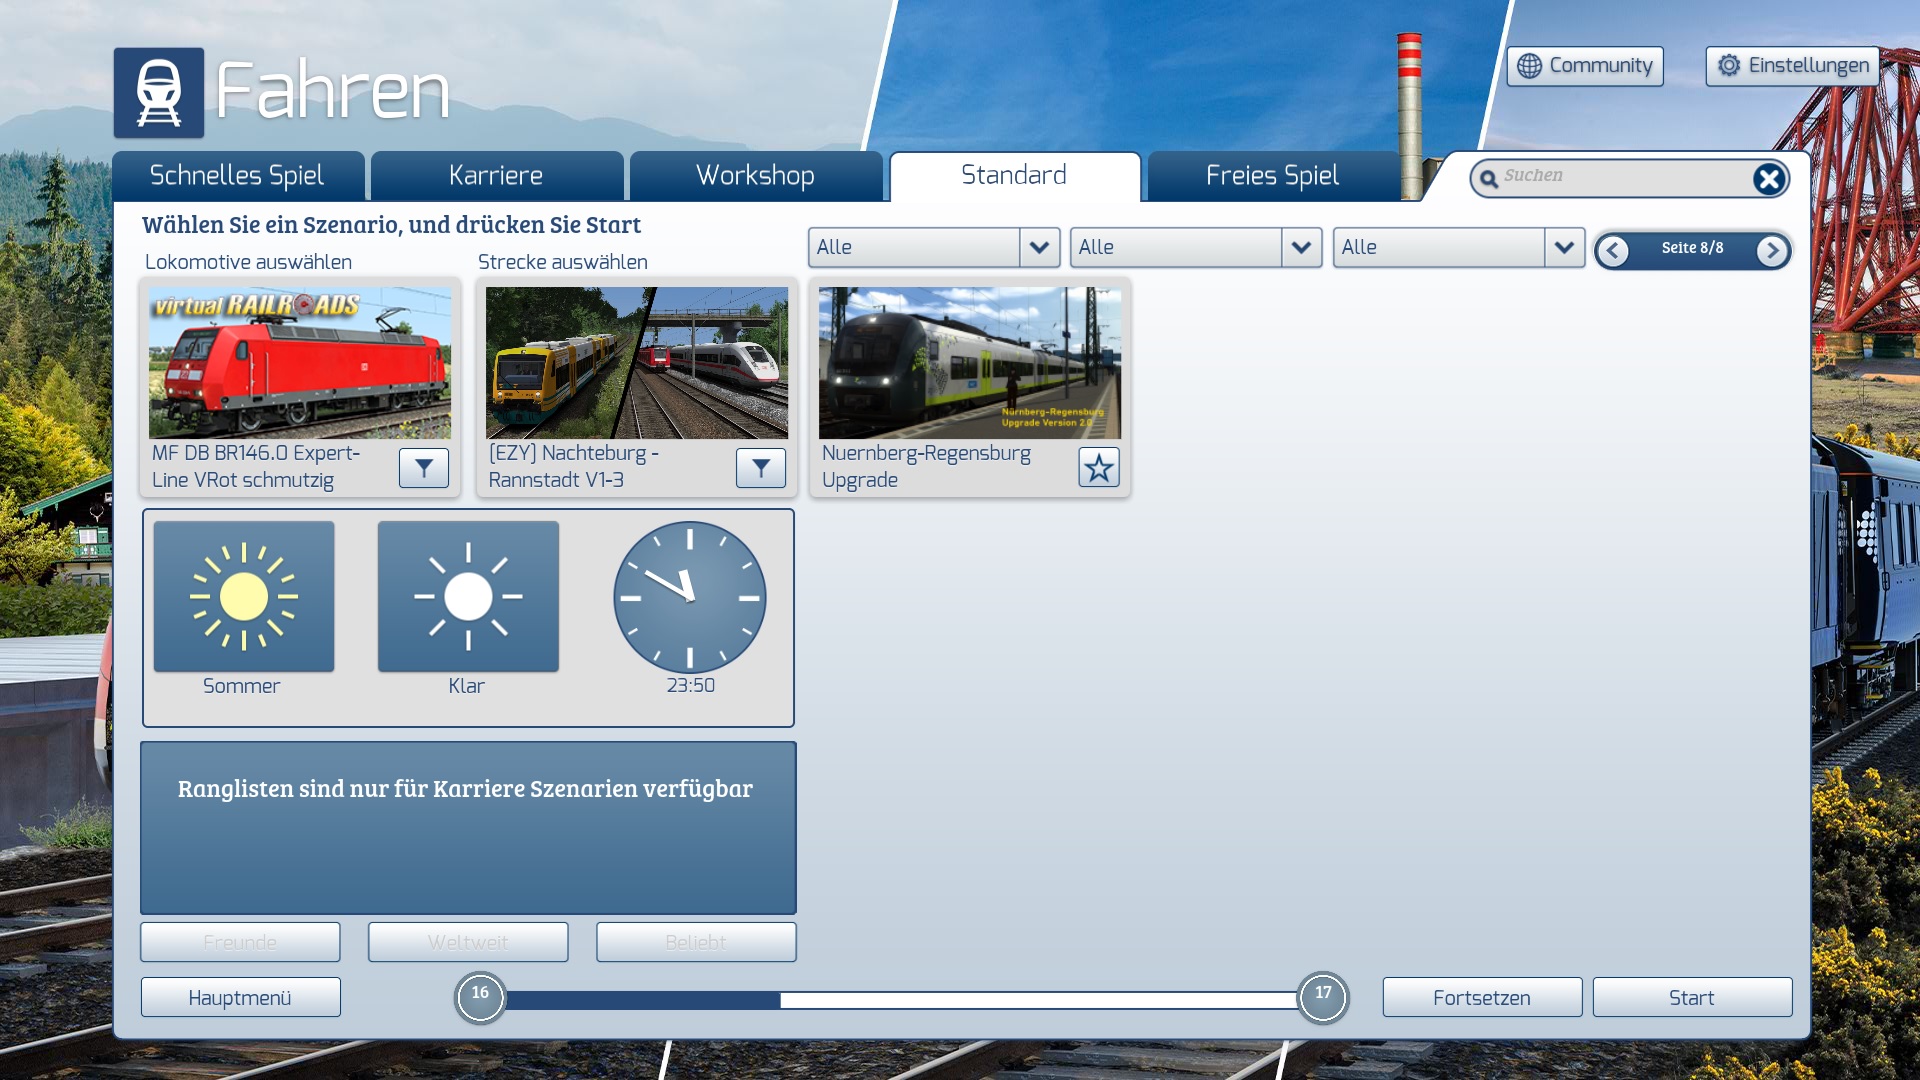The image size is (1920, 1080).
Task: Expand the second Alle dropdown
Action: pos(1301,248)
